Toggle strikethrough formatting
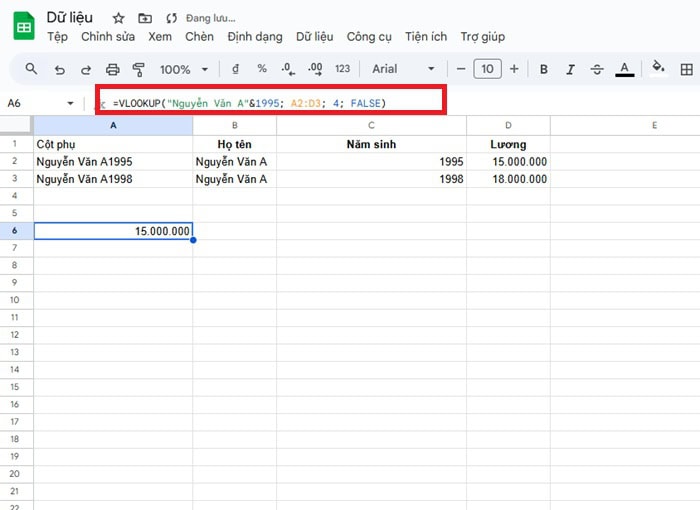Viewport: 700px width, 510px height. click(x=597, y=69)
